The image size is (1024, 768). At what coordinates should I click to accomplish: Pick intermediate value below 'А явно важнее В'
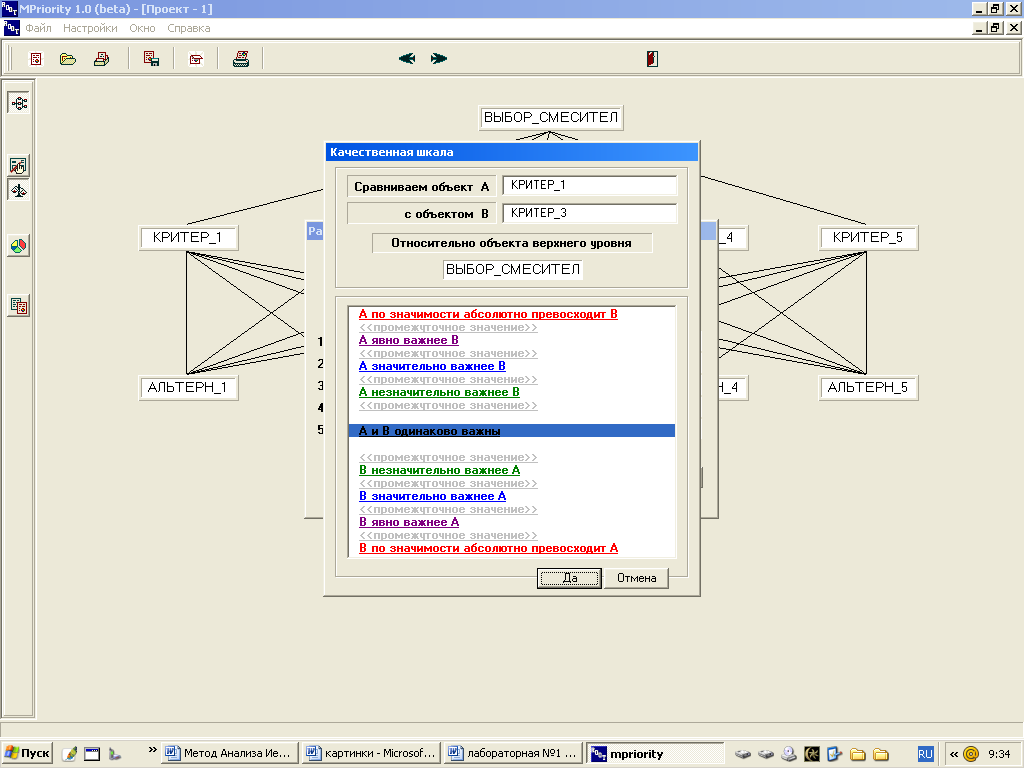(448, 353)
